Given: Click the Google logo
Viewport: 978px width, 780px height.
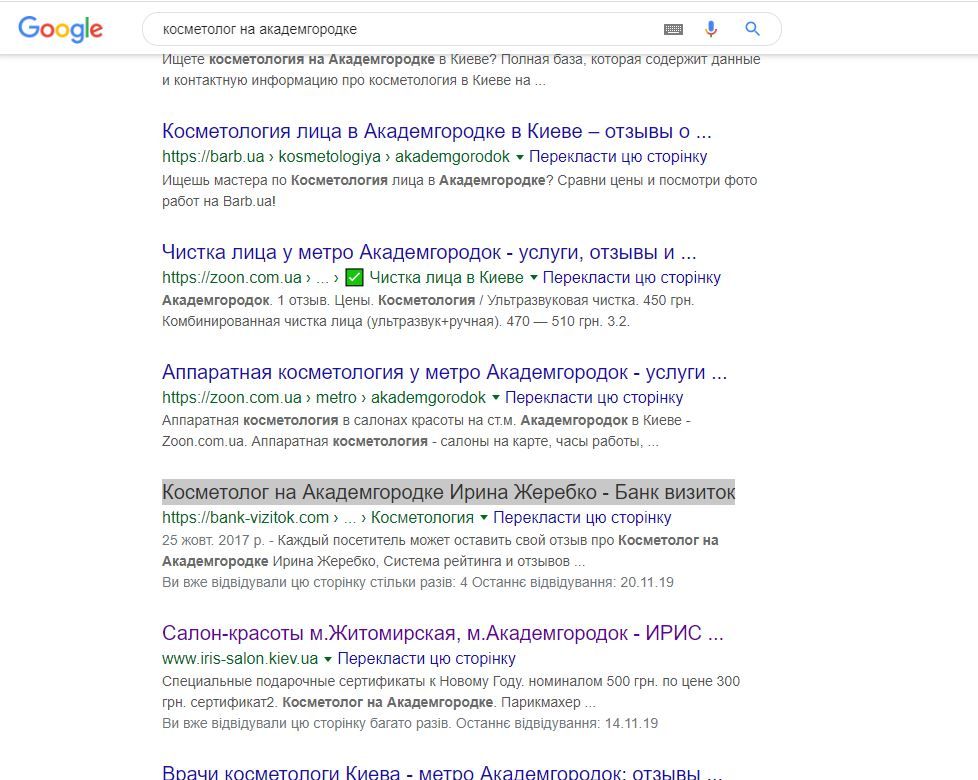Looking at the screenshot, I should (x=60, y=29).
